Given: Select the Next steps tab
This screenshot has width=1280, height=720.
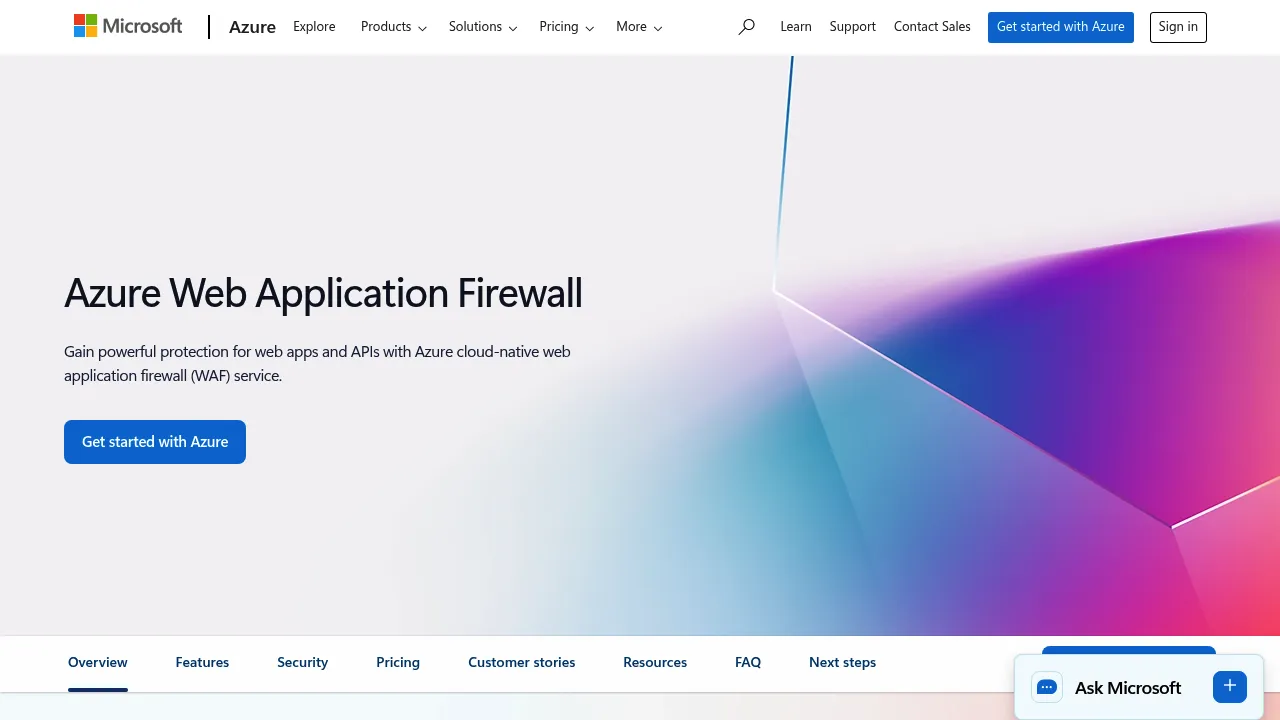Looking at the screenshot, I should pos(842,662).
